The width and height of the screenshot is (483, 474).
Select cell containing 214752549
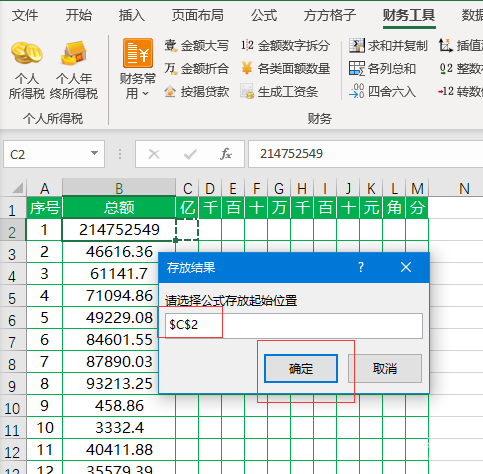point(119,230)
